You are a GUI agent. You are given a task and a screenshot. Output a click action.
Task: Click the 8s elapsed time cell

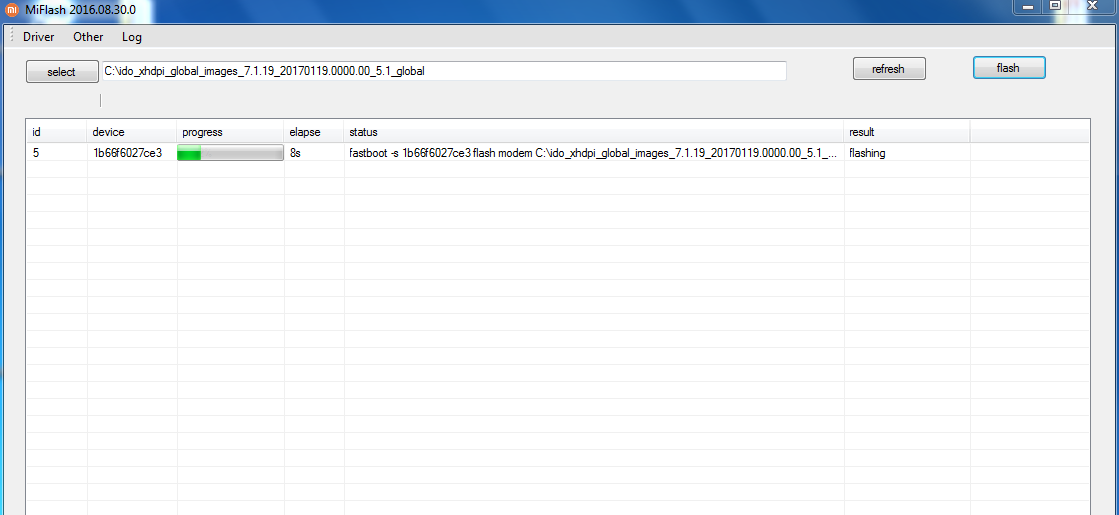pyautogui.click(x=295, y=153)
